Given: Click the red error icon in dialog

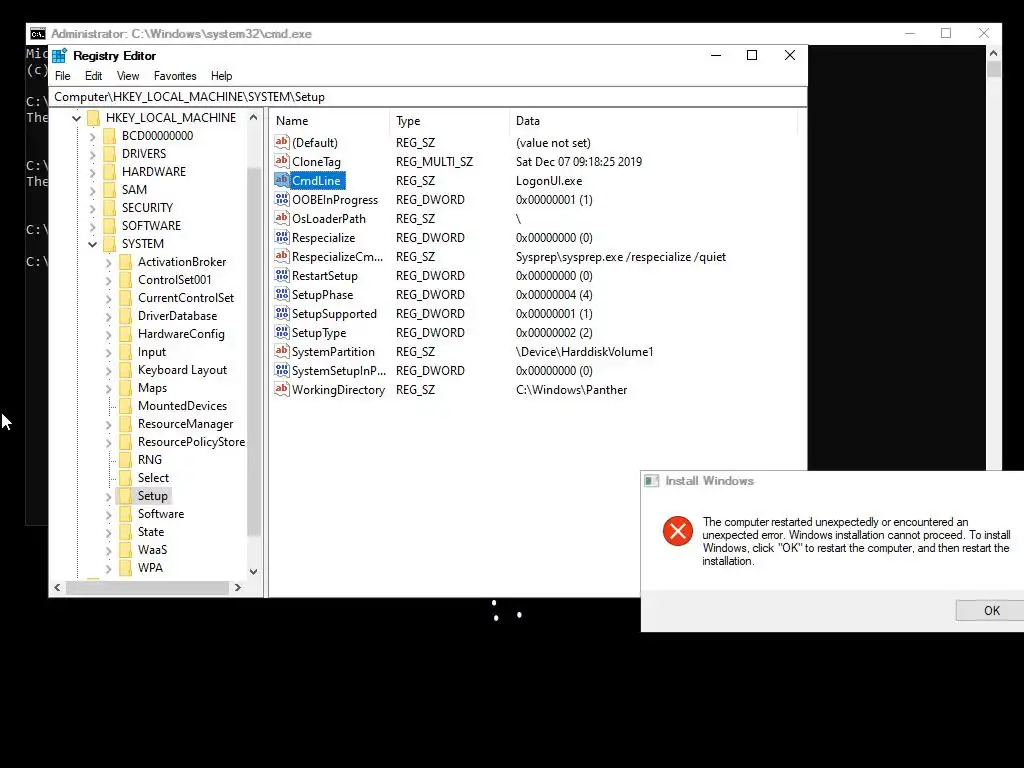Looking at the screenshot, I should (677, 530).
